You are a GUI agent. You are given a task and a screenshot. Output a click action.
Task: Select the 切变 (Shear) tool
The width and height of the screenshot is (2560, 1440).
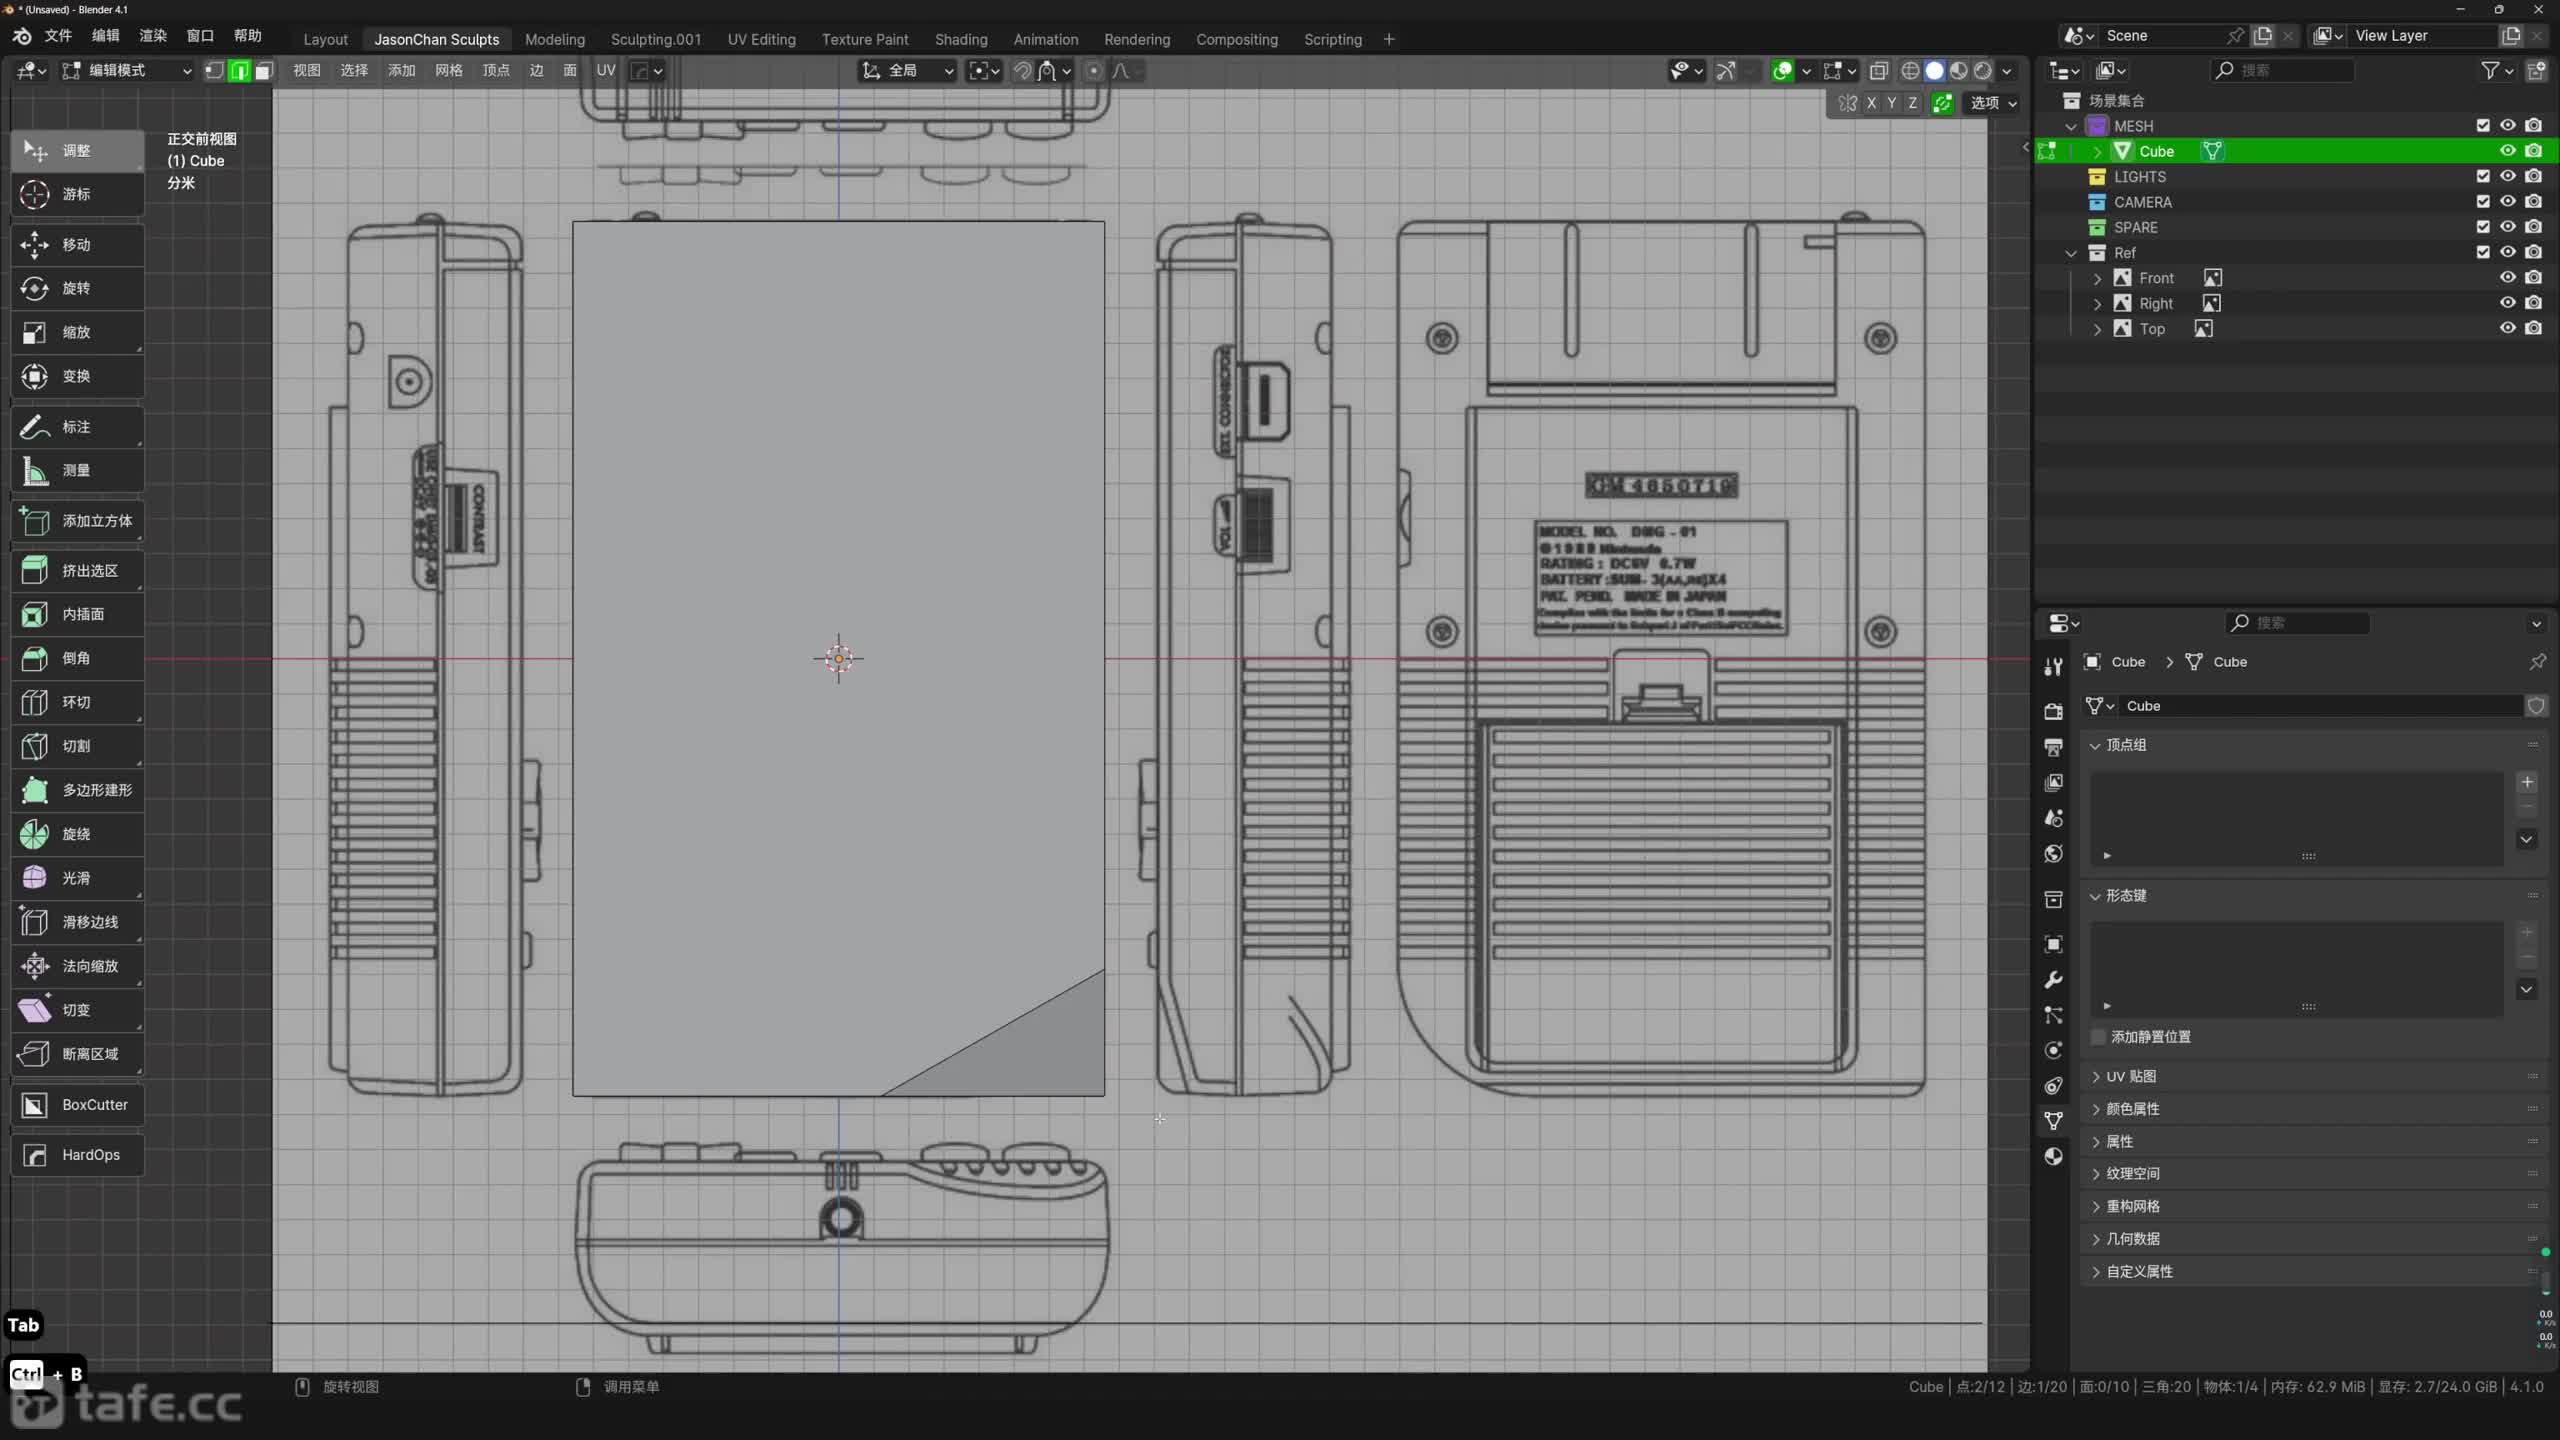pos(78,1010)
